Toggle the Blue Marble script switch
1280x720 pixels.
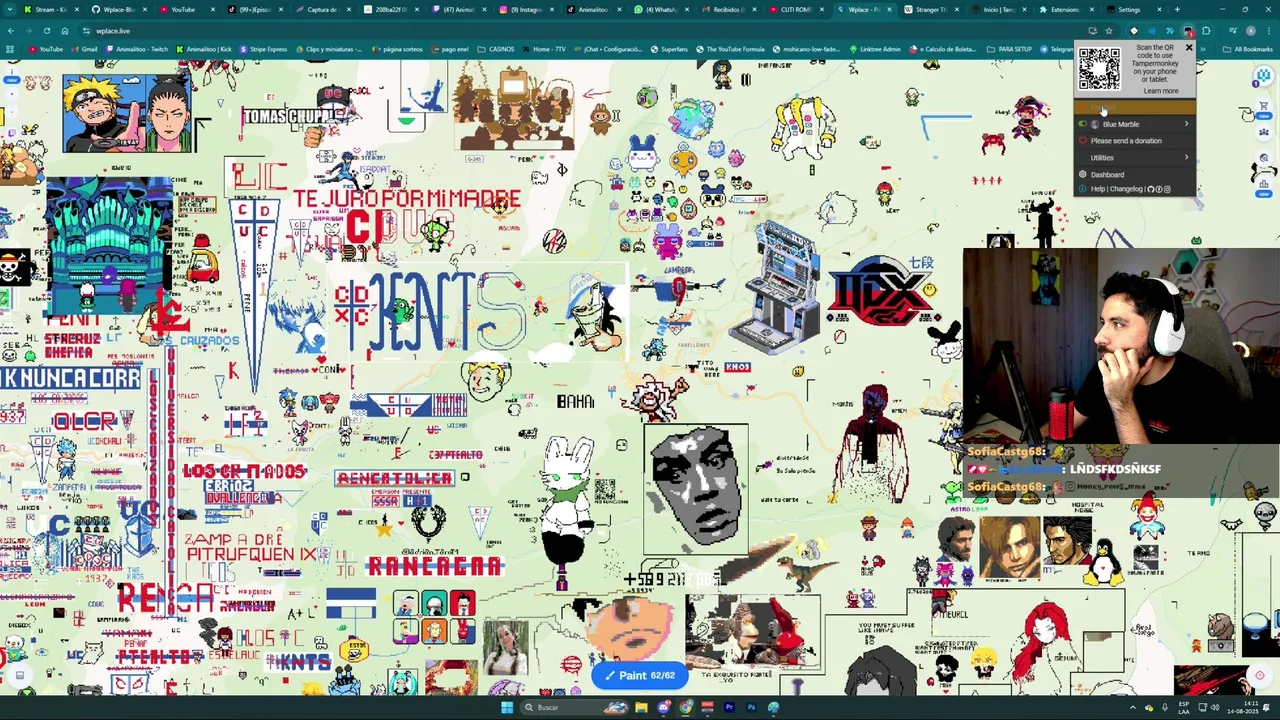pyautogui.click(x=1082, y=124)
